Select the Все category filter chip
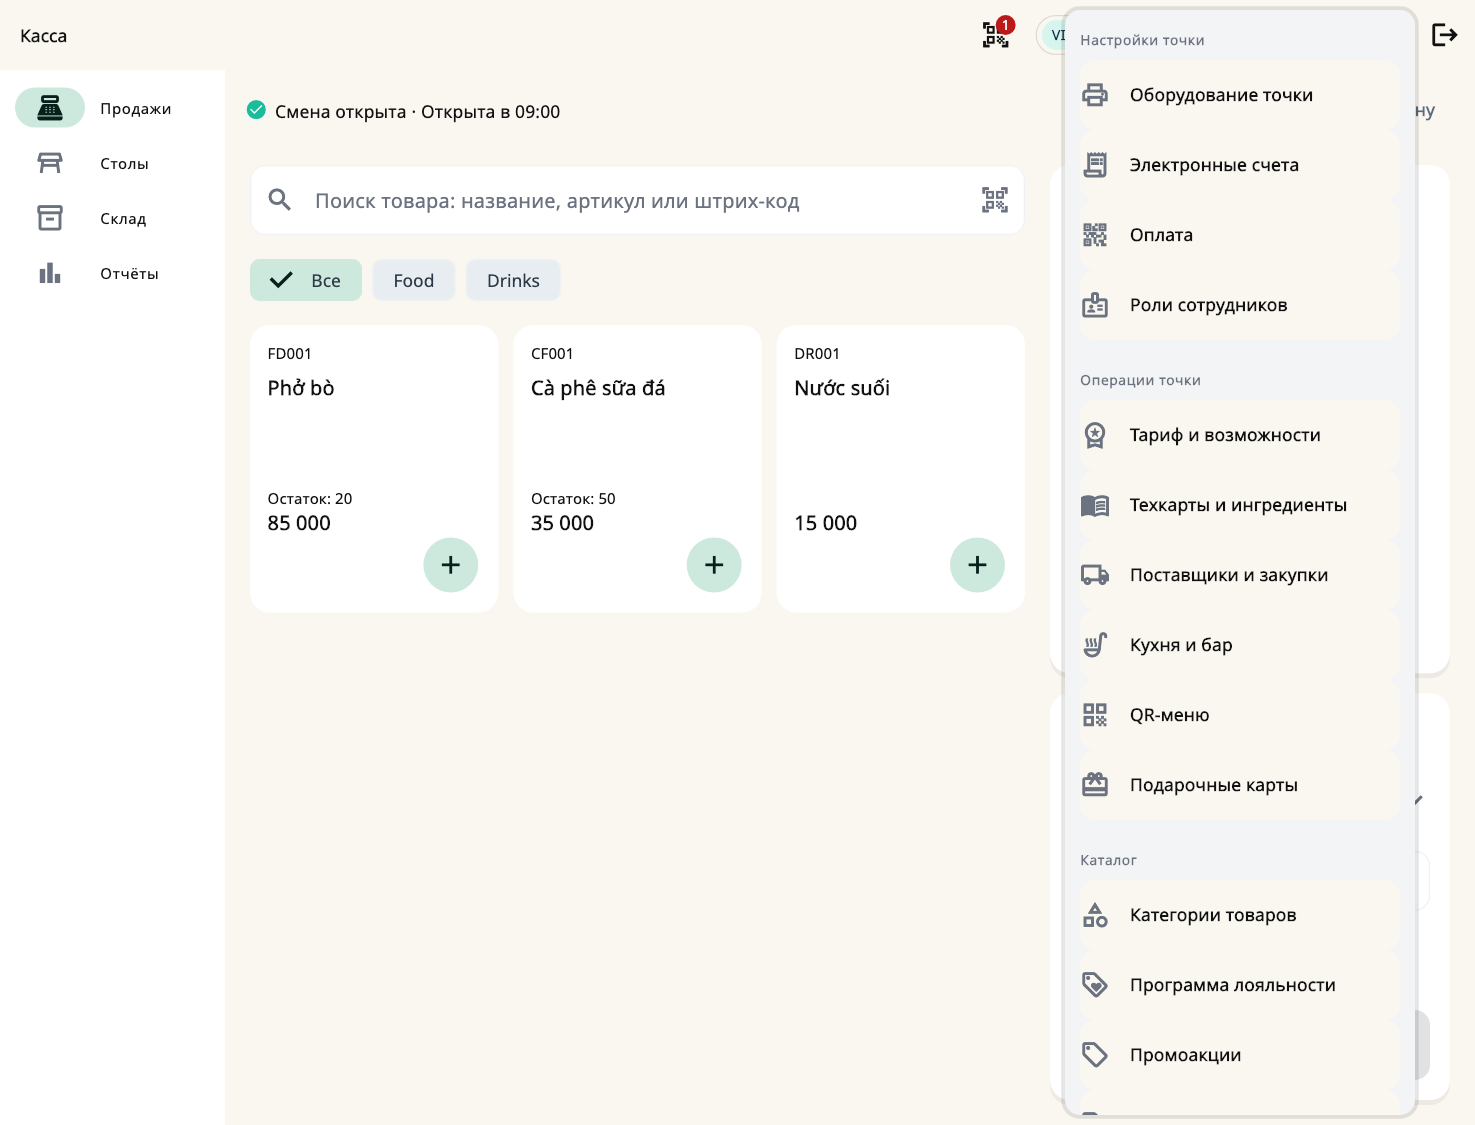This screenshot has width=1475, height=1125. pyautogui.click(x=306, y=280)
